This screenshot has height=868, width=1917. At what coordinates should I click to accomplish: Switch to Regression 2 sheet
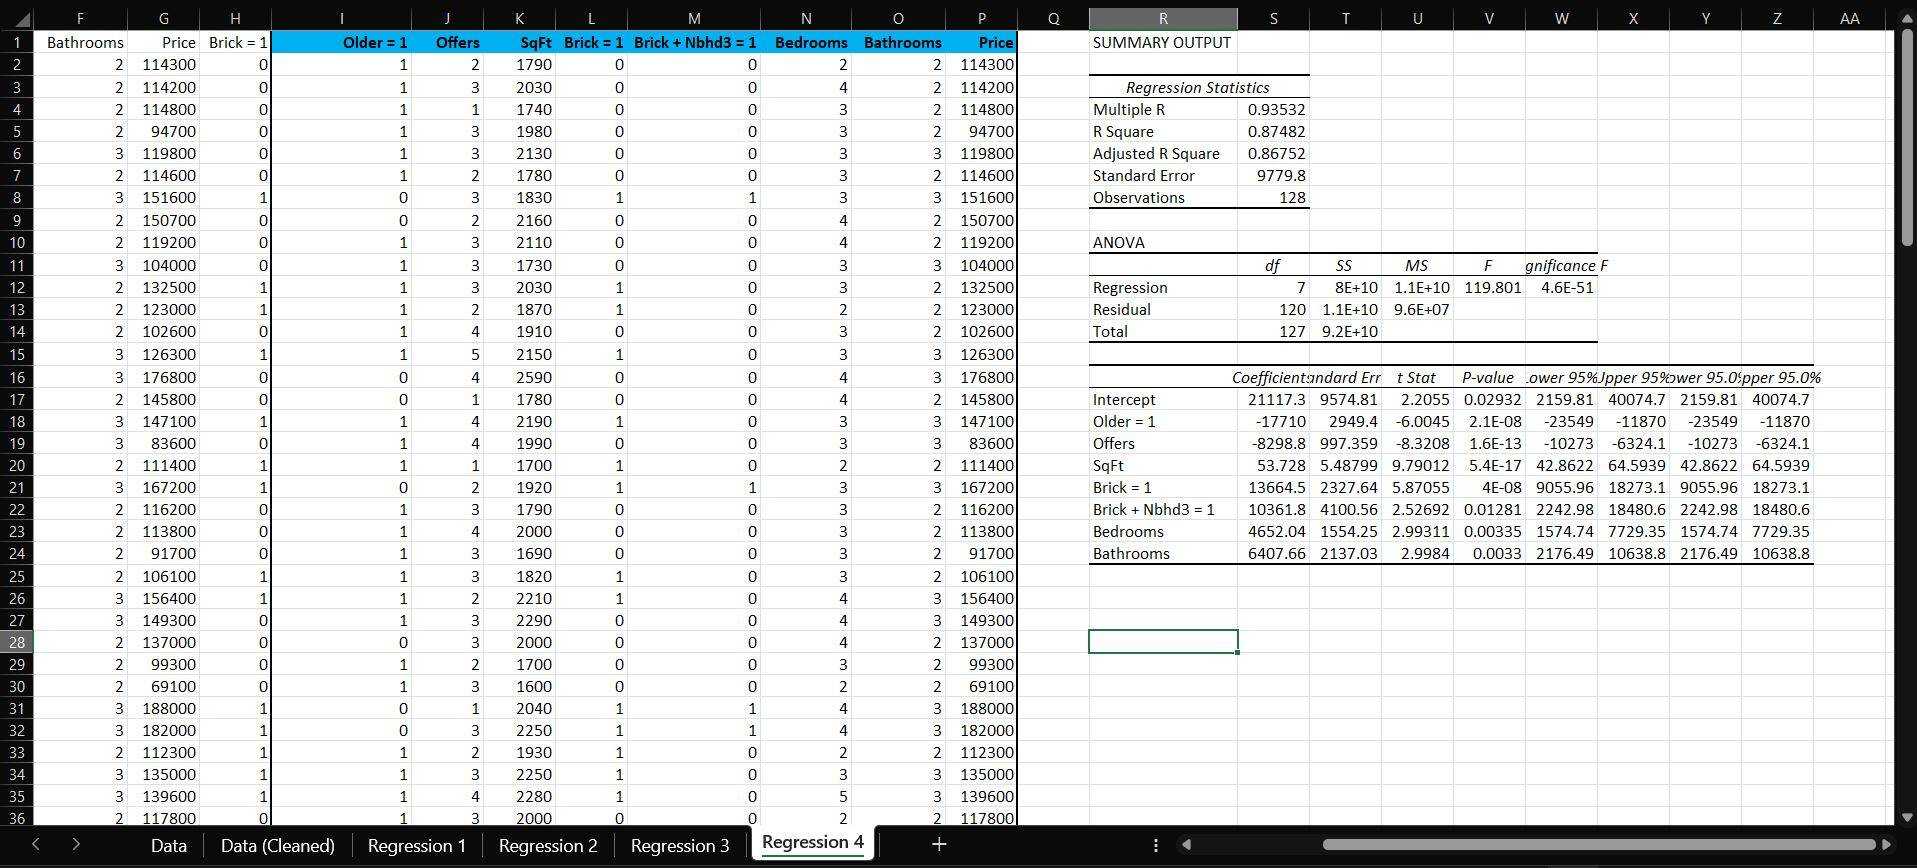coord(547,845)
